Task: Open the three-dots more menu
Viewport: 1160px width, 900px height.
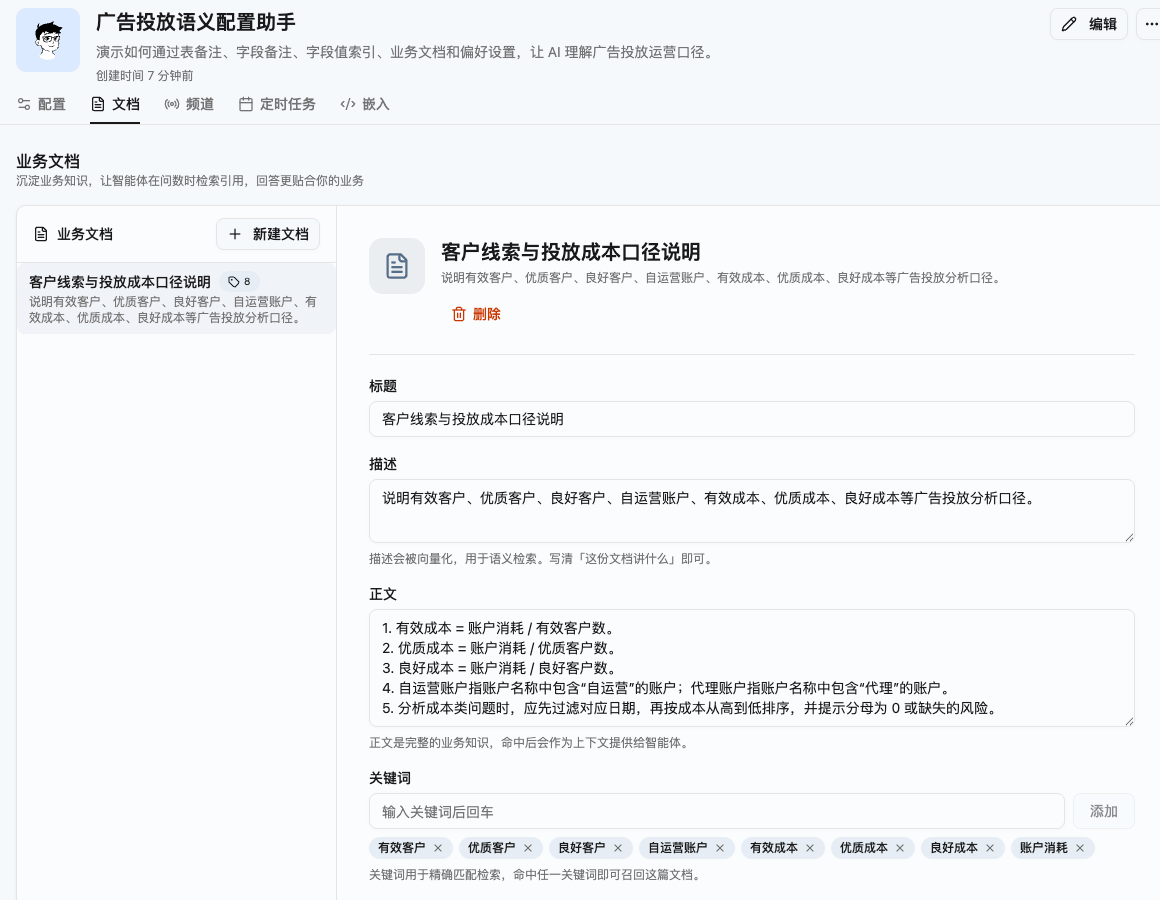Action: coord(1150,24)
